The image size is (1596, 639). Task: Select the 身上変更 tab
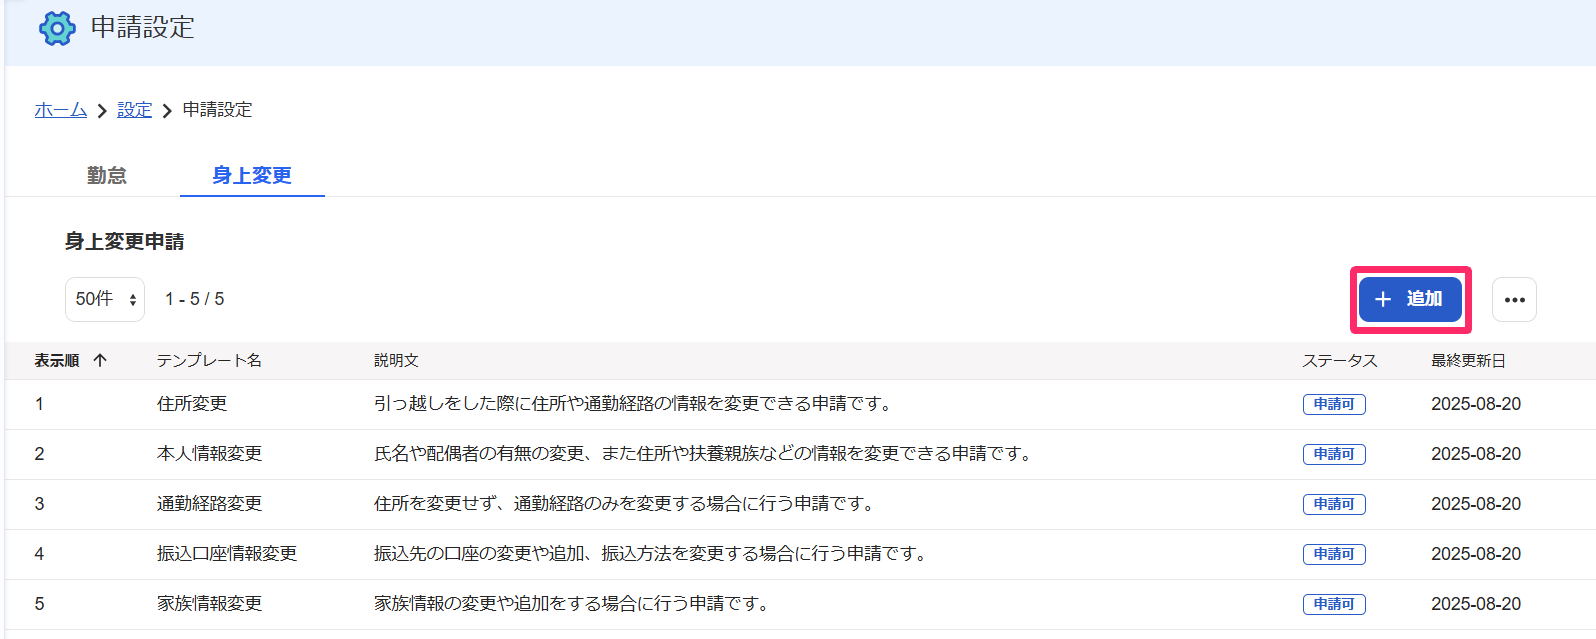252,175
